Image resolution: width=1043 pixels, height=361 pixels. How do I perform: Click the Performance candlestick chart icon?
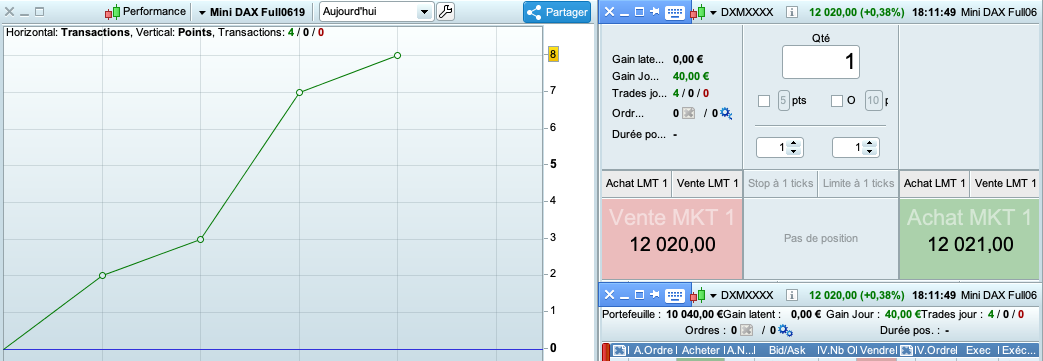pyautogui.click(x=113, y=12)
